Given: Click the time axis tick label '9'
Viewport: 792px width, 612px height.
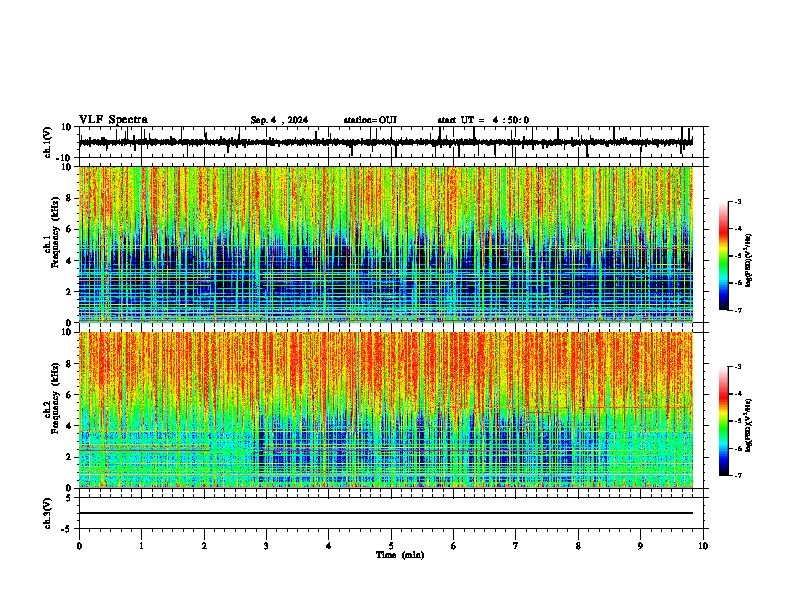Looking at the screenshot, I should 640,546.
